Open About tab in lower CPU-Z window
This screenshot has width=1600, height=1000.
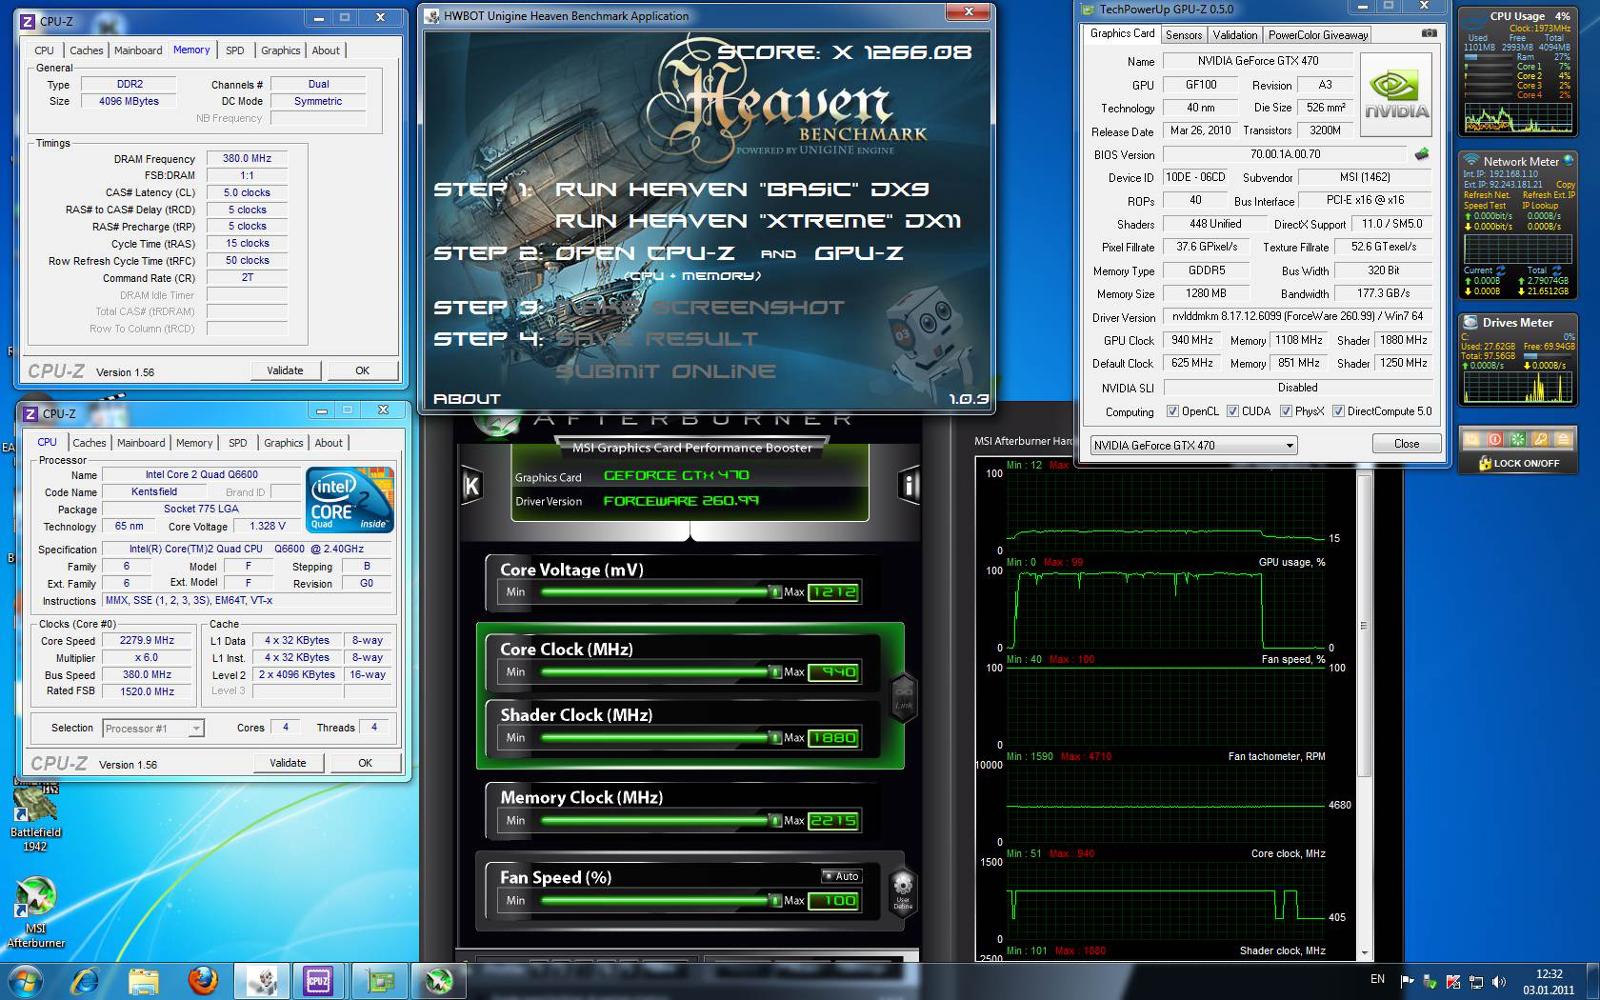click(329, 443)
